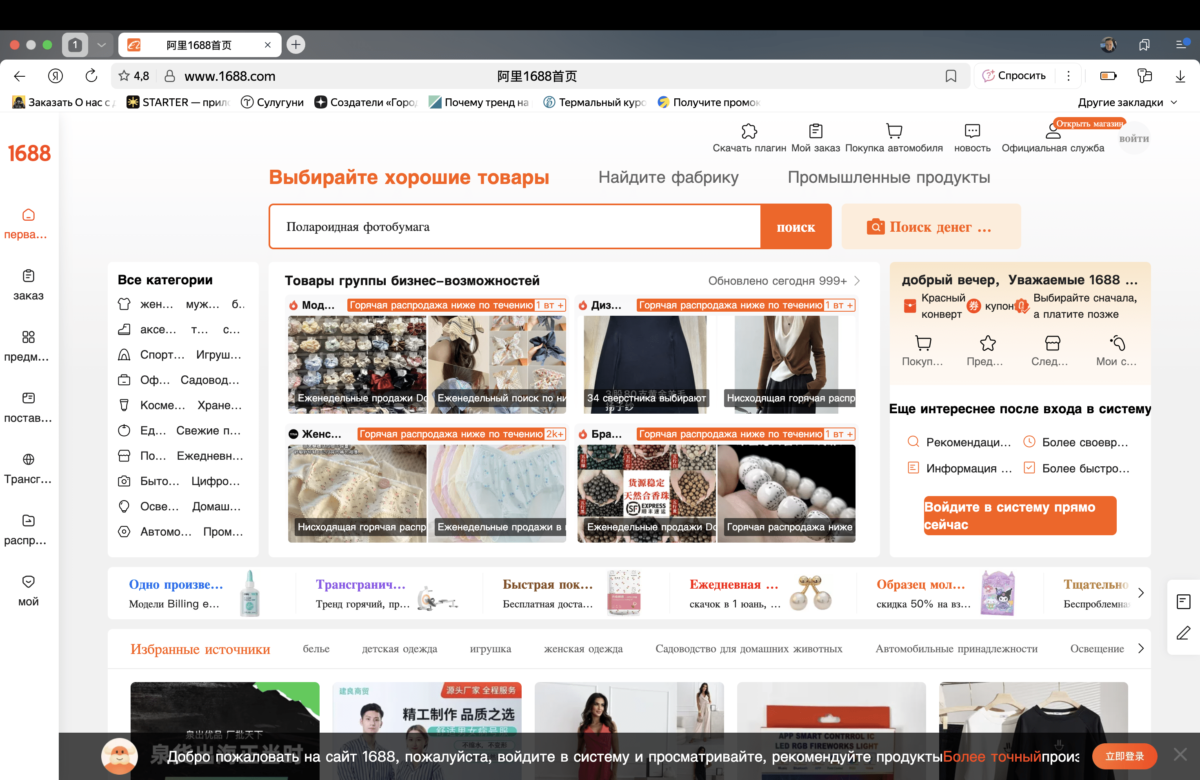
Task: Click the 'След…' shop icon in user panel
Action: tap(1052, 342)
